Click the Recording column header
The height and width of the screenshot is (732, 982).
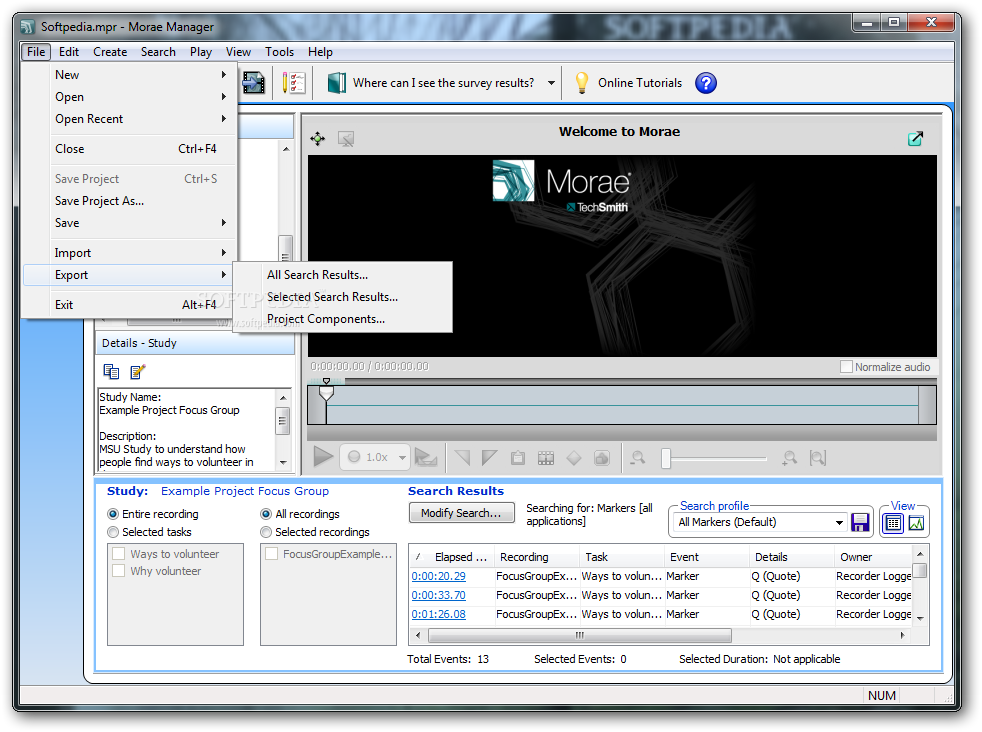click(536, 557)
